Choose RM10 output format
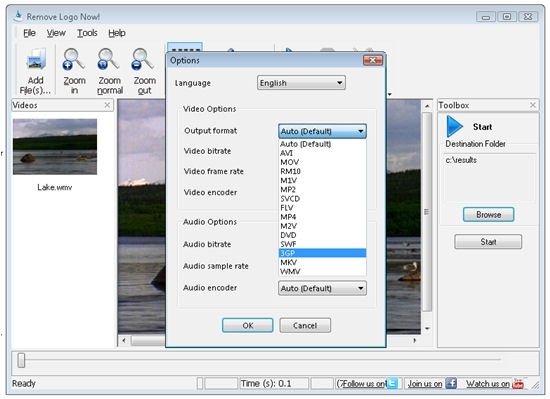Screen dimensions: 550x399 tap(322, 171)
